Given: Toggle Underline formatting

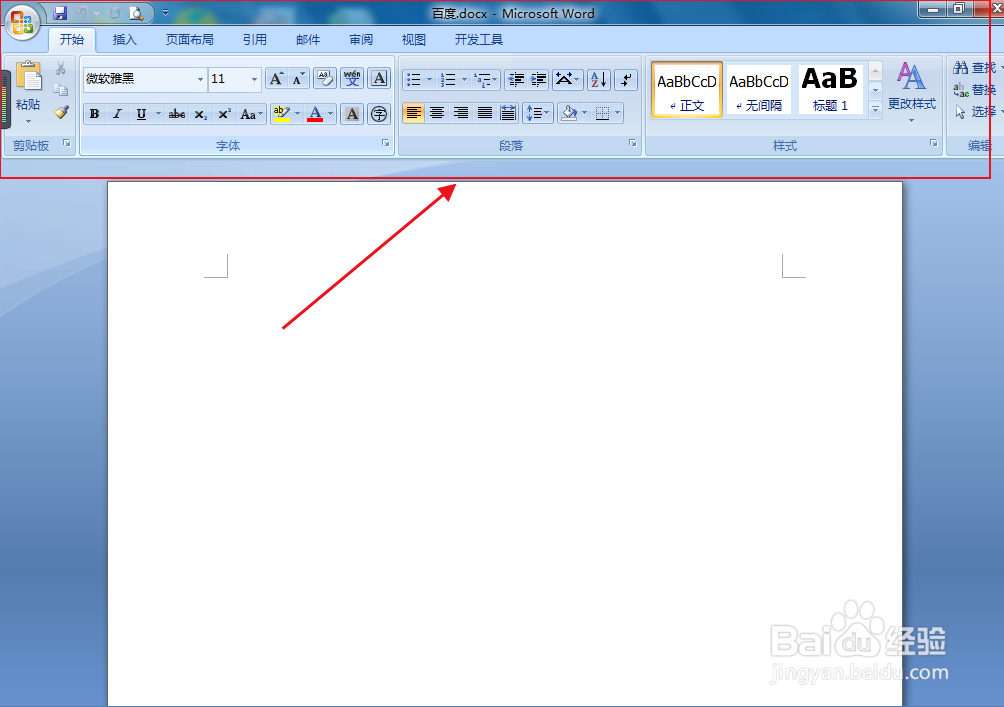Looking at the screenshot, I should pos(141,114).
